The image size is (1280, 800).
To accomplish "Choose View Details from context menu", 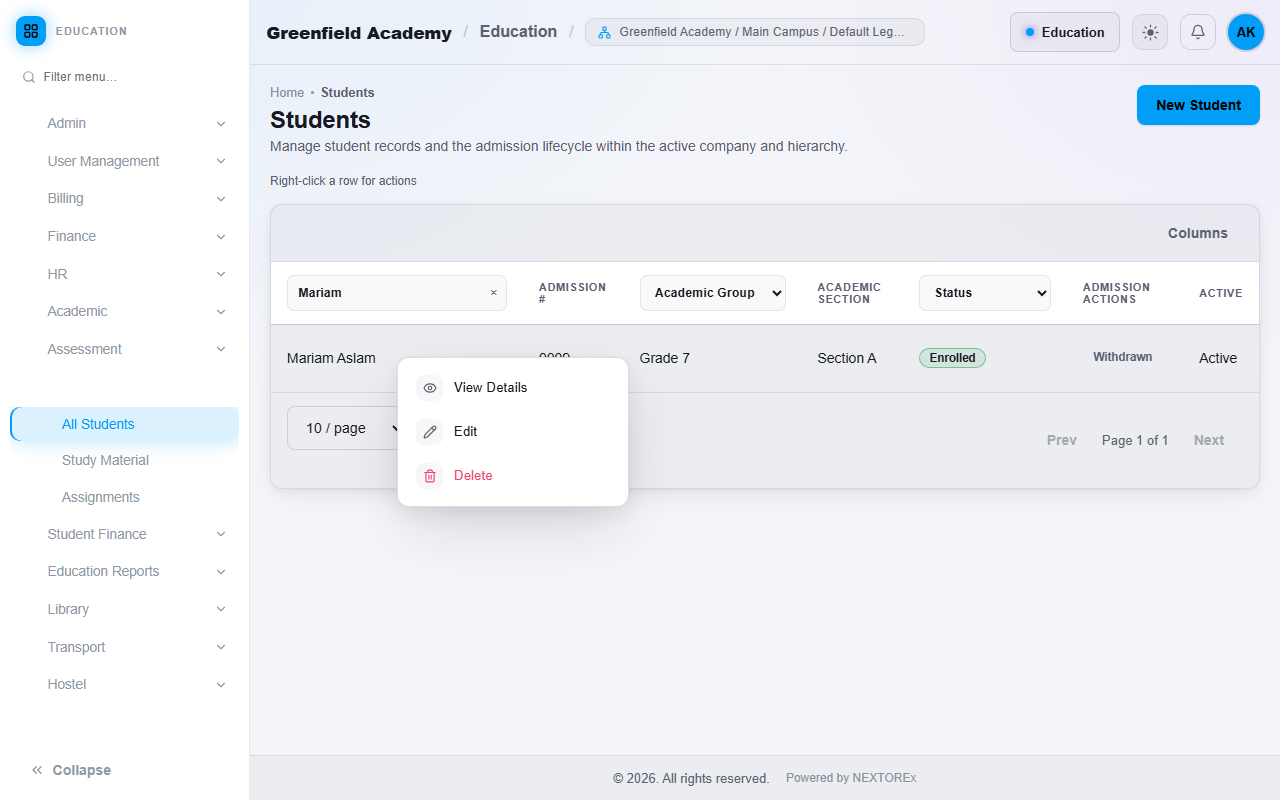I will (513, 388).
